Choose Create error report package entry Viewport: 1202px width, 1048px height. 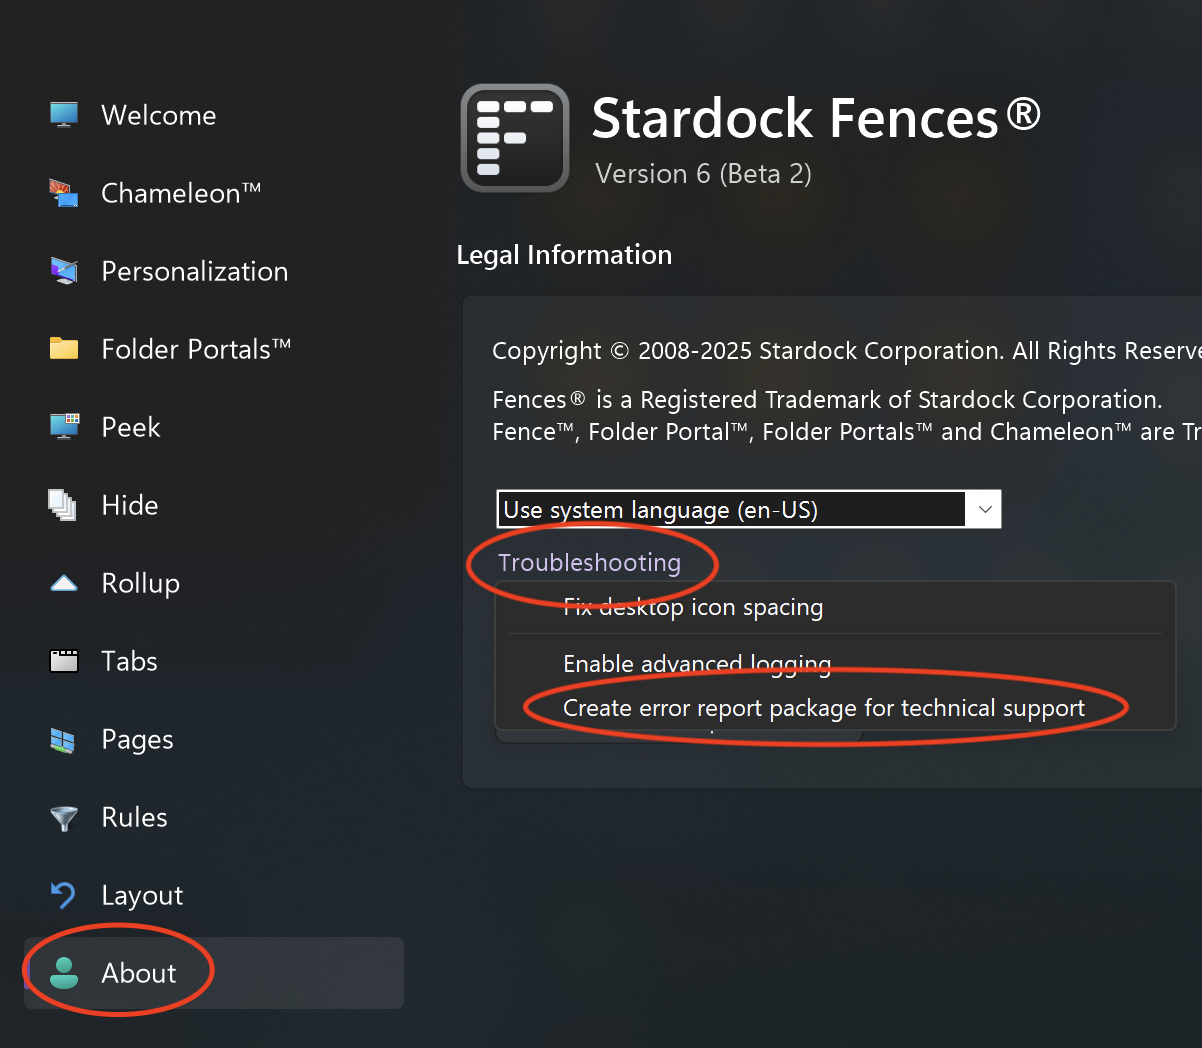824,708
